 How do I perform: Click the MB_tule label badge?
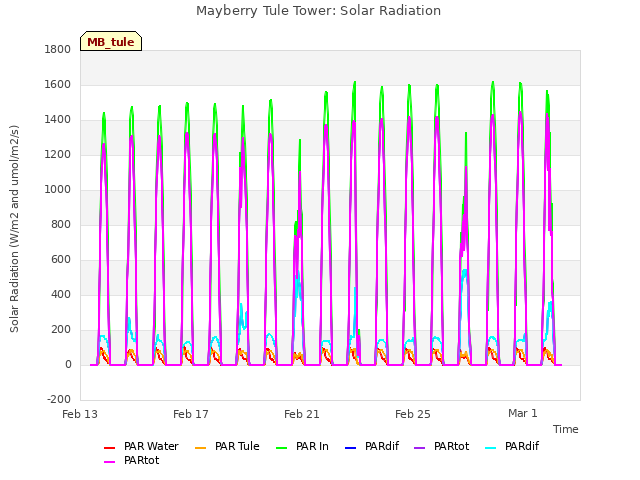click(x=111, y=41)
